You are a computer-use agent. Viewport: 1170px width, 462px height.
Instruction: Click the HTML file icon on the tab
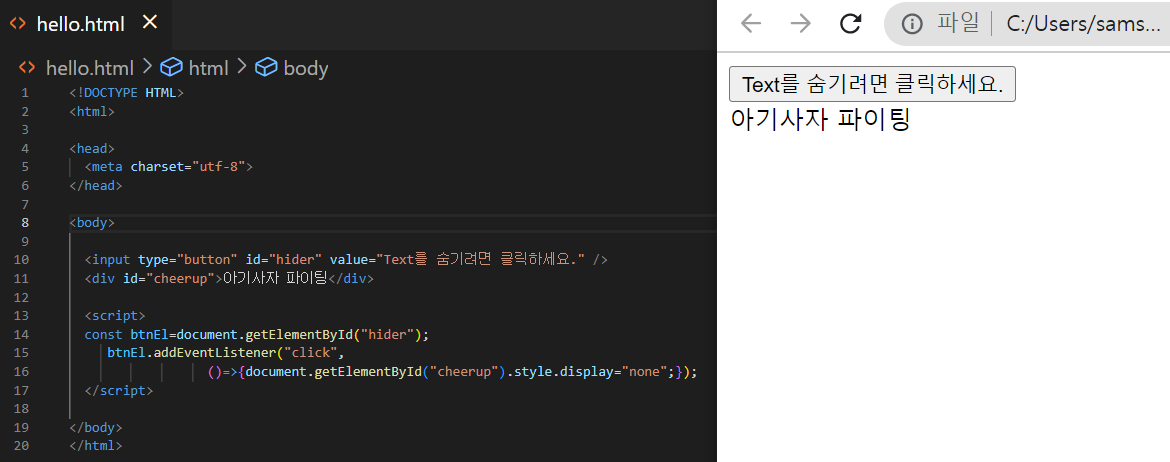tap(18, 24)
